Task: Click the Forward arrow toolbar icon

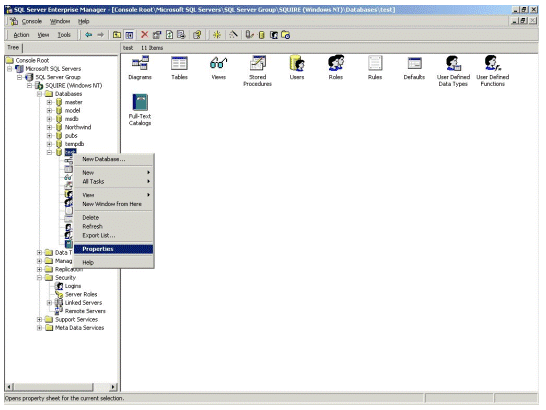Action: point(101,35)
